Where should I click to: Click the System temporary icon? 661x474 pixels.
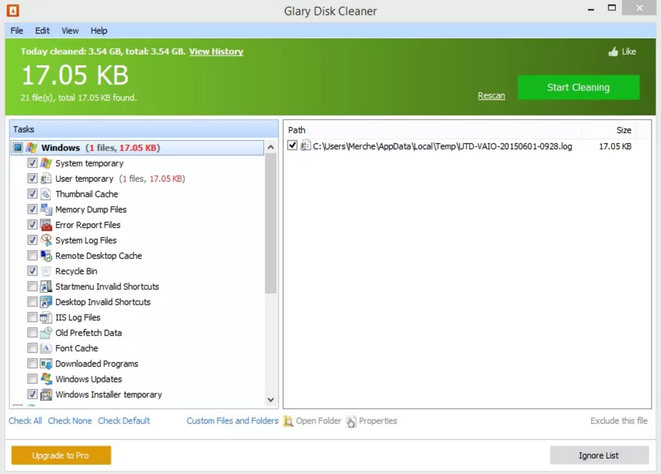pyautogui.click(x=46, y=163)
